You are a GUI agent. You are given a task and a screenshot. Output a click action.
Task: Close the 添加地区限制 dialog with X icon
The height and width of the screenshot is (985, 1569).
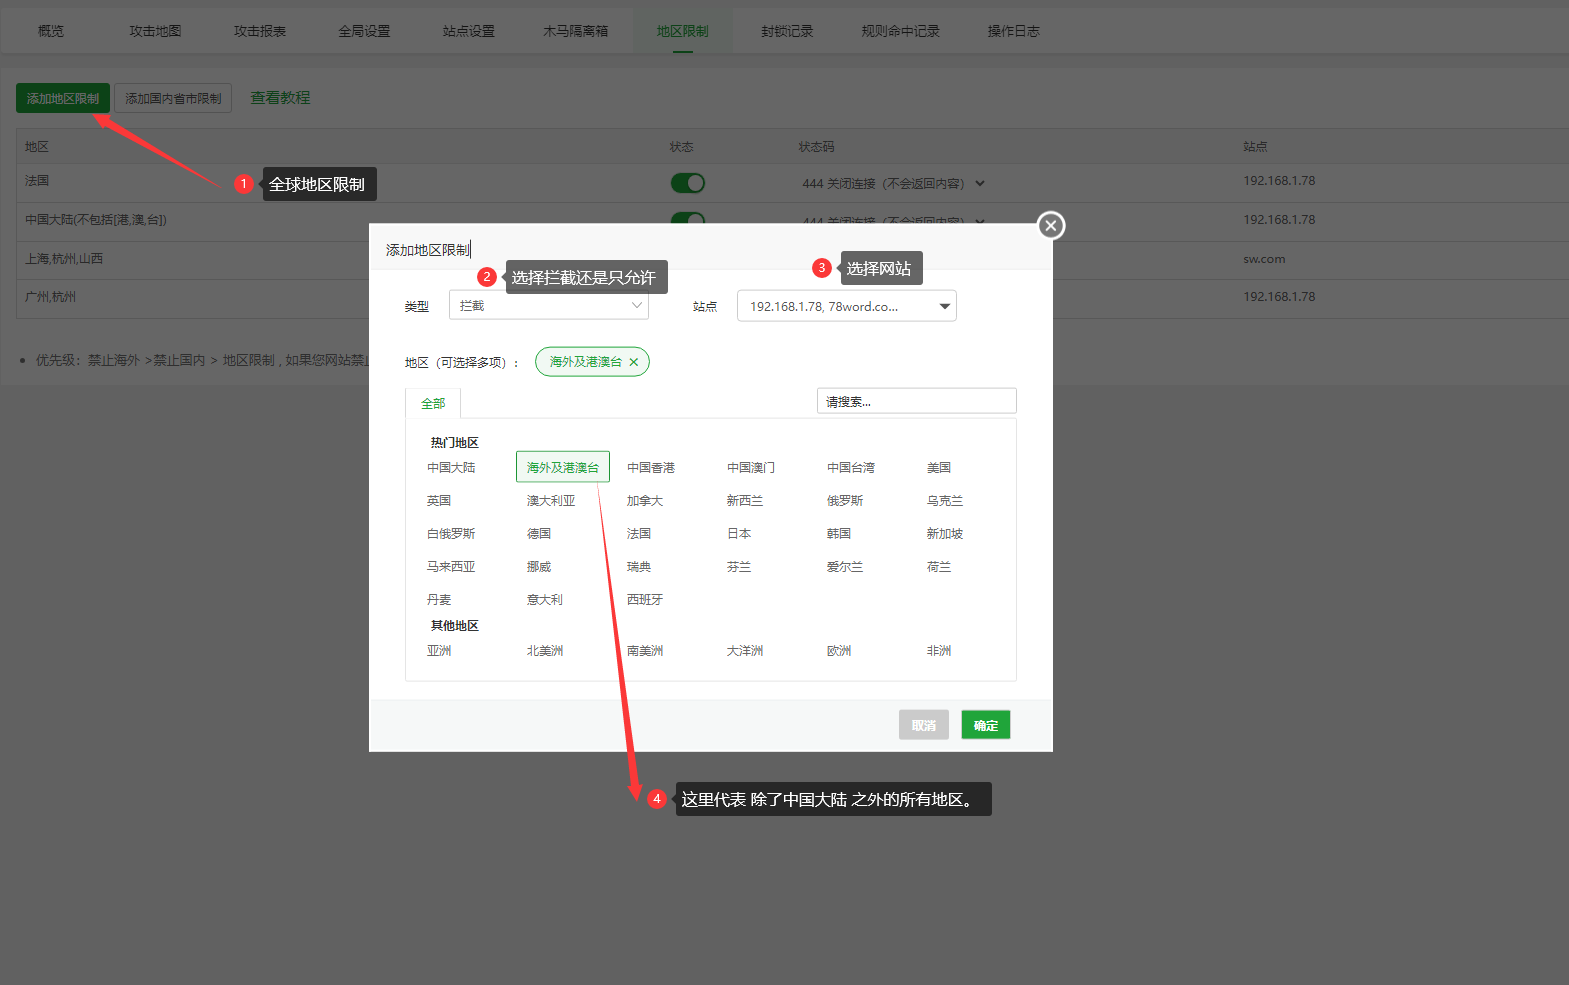click(x=1050, y=226)
